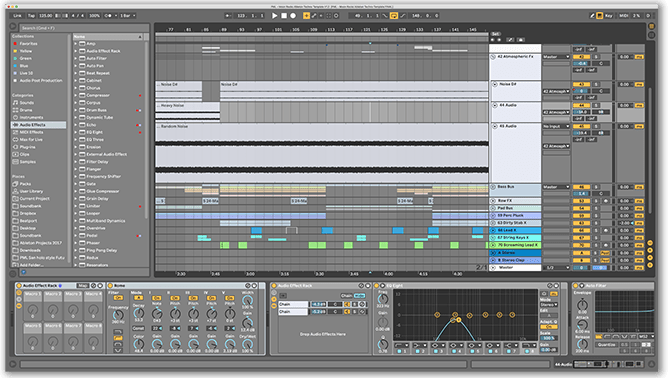The width and height of the screenshot is (672, 378).
Task: Toggle the Automation Arm button
Action: click(314, 15)
